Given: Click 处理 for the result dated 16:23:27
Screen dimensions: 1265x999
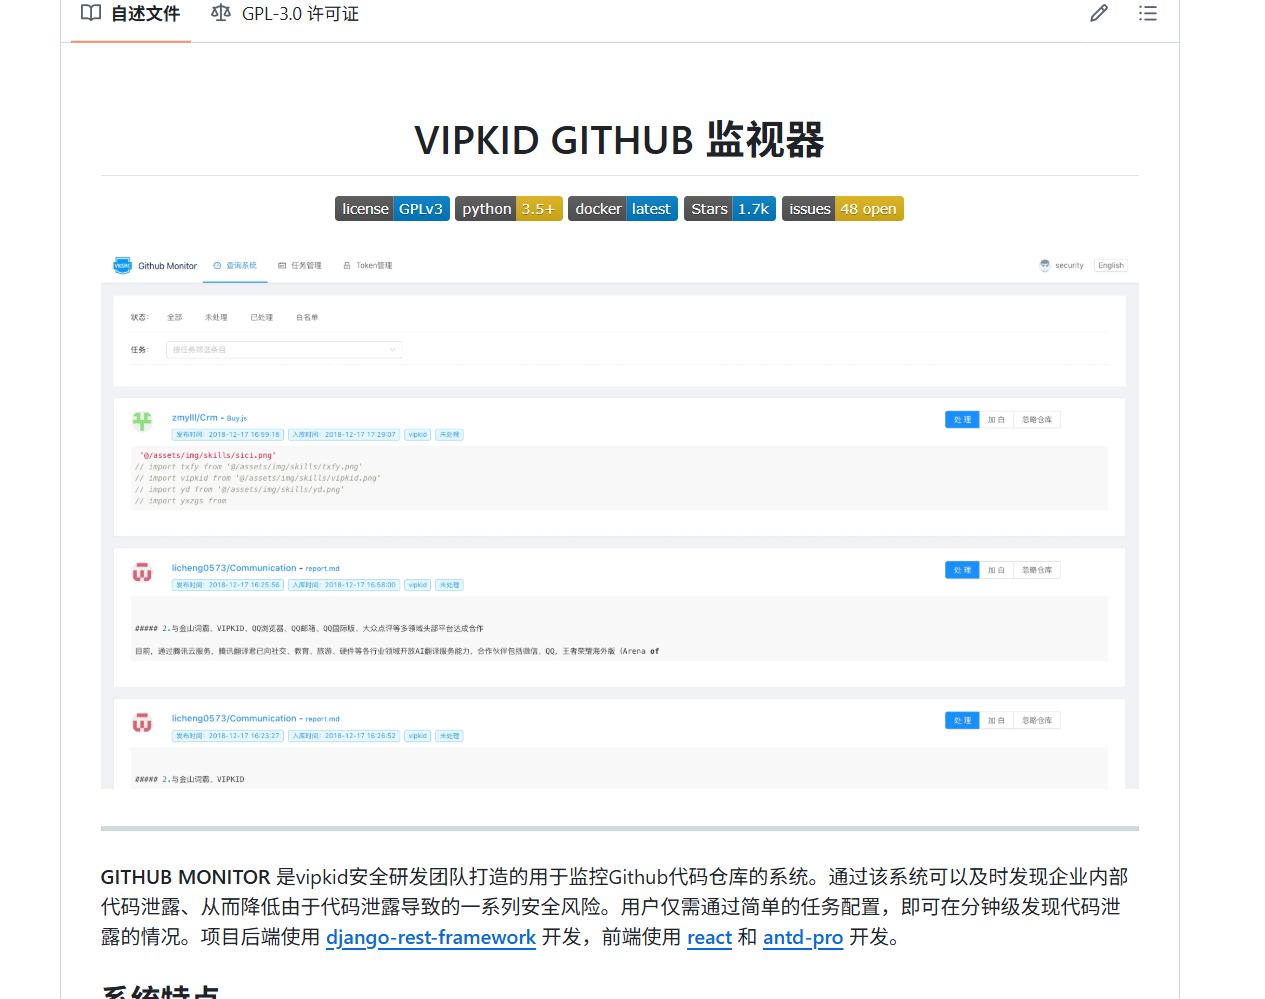Looking at the screenshot, I should (x=962, y=720).
